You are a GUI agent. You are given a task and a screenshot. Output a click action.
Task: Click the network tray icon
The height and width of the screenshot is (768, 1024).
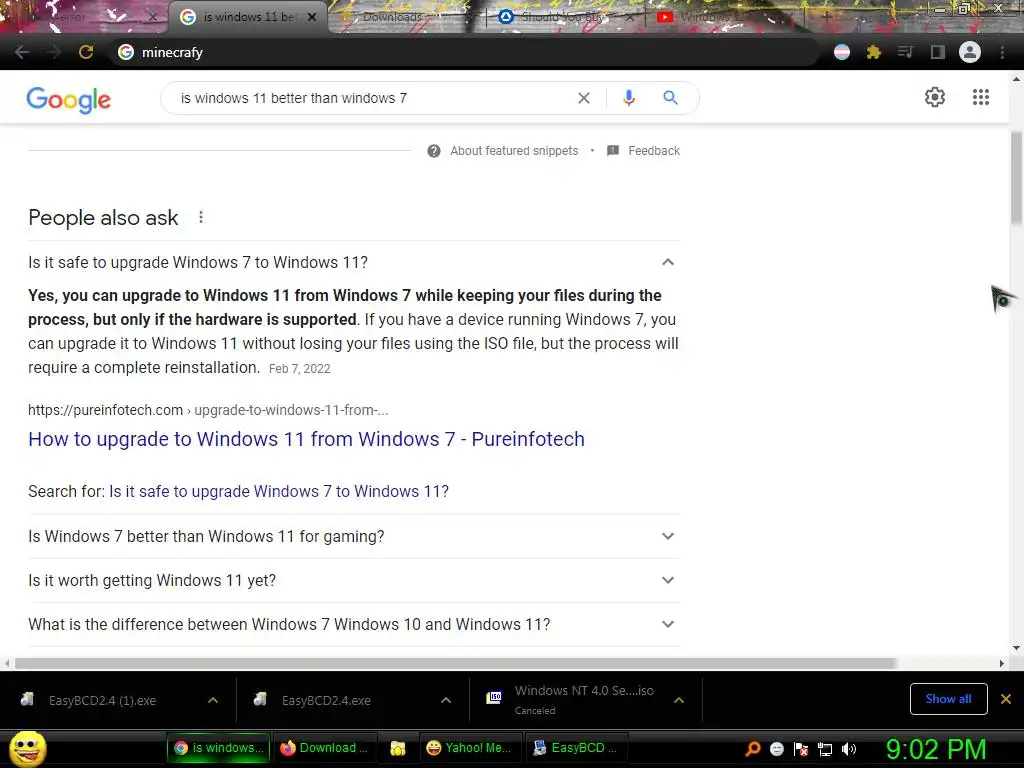825,749
